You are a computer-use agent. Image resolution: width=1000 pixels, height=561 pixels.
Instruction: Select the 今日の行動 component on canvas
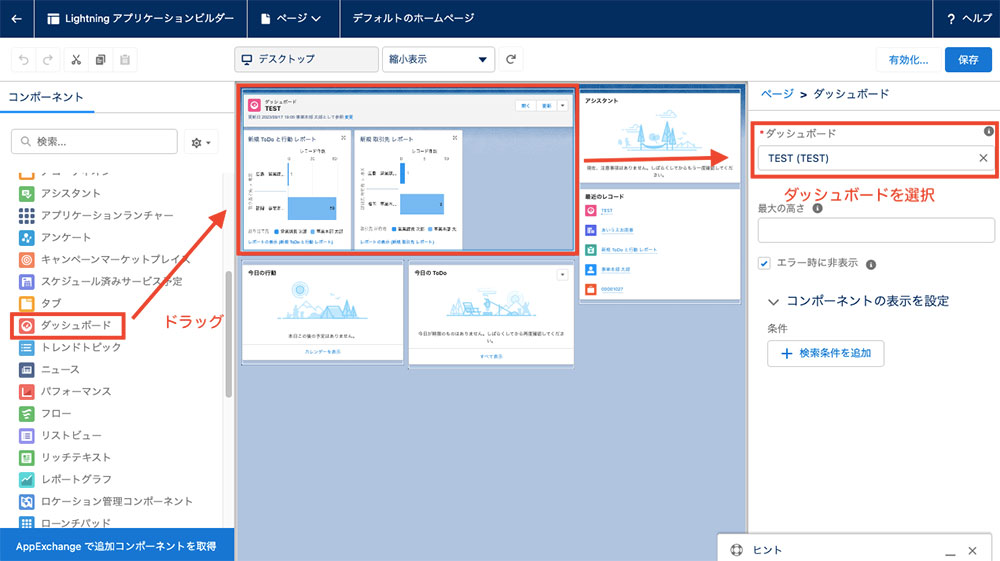coord(323,312)
